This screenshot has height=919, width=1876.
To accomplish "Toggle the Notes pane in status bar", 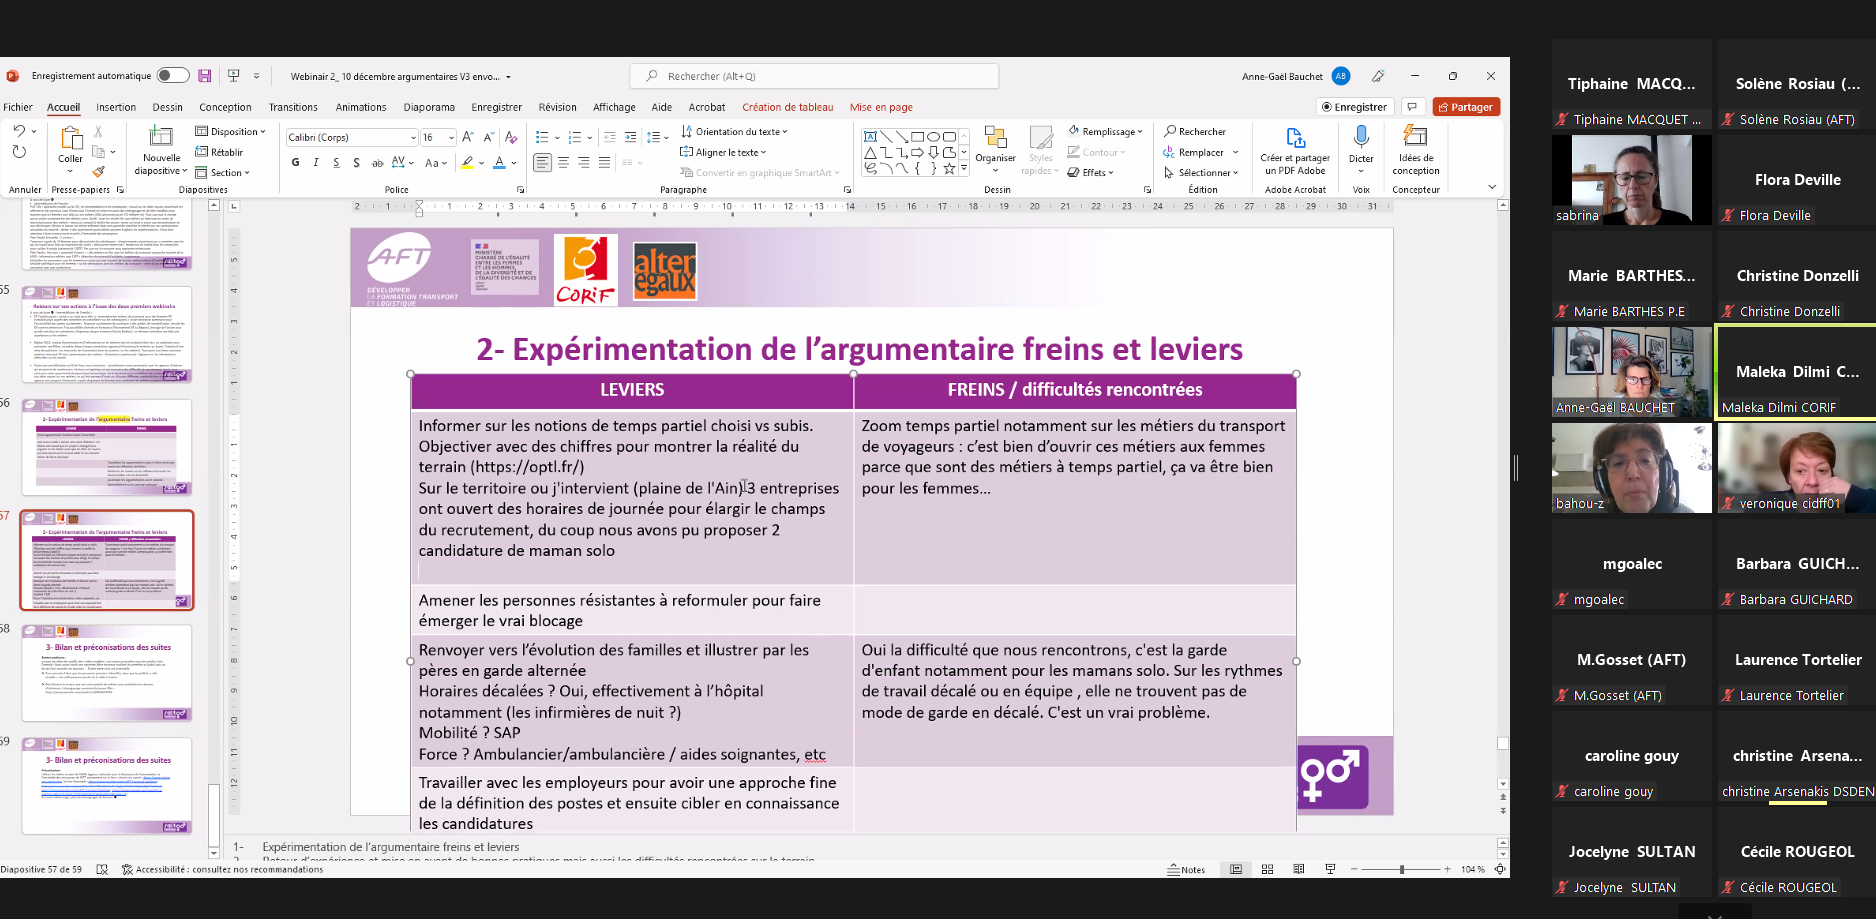I will pyautogui.click(x=1186, y=869).
